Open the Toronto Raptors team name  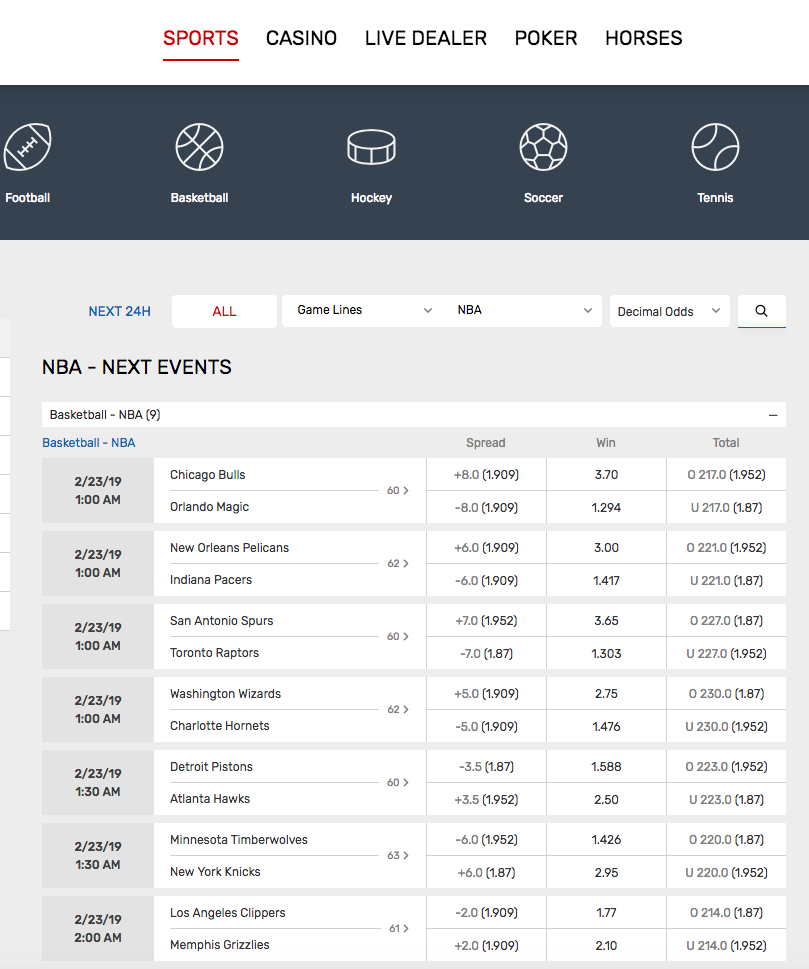(214, 653)
